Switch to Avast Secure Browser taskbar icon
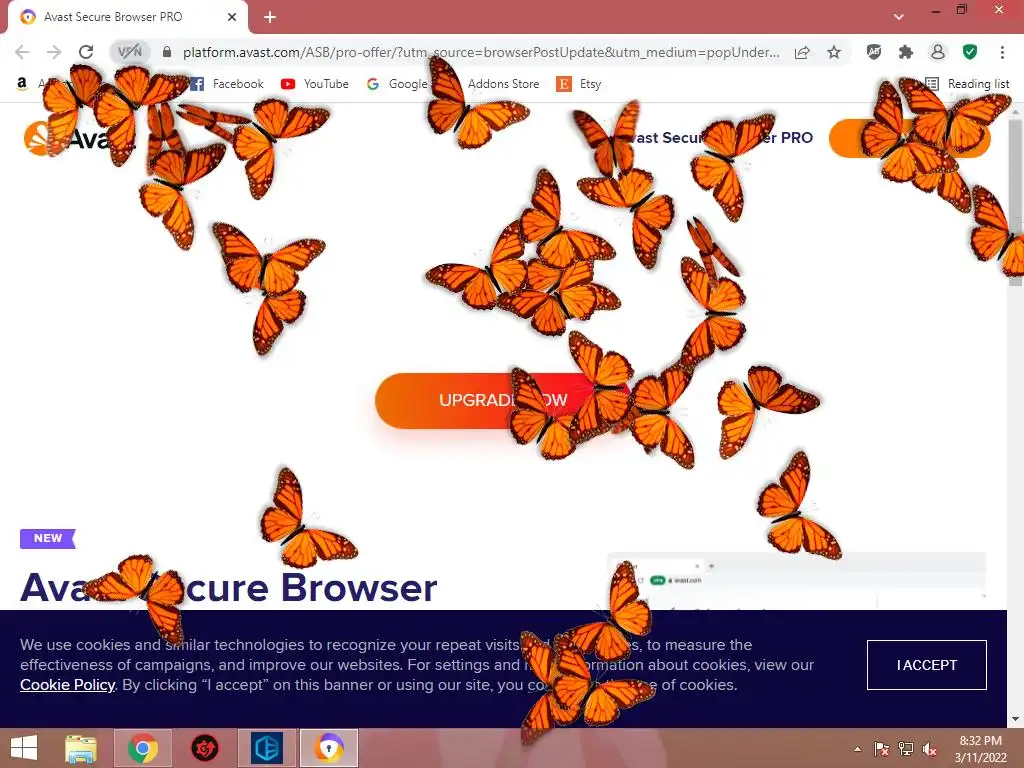 pos(329,748)
